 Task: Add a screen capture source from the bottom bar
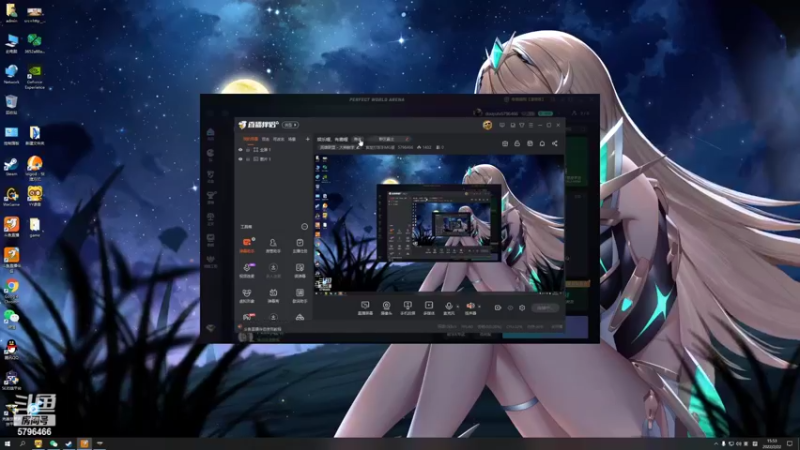pyautogui.click(x=365, y=308)
